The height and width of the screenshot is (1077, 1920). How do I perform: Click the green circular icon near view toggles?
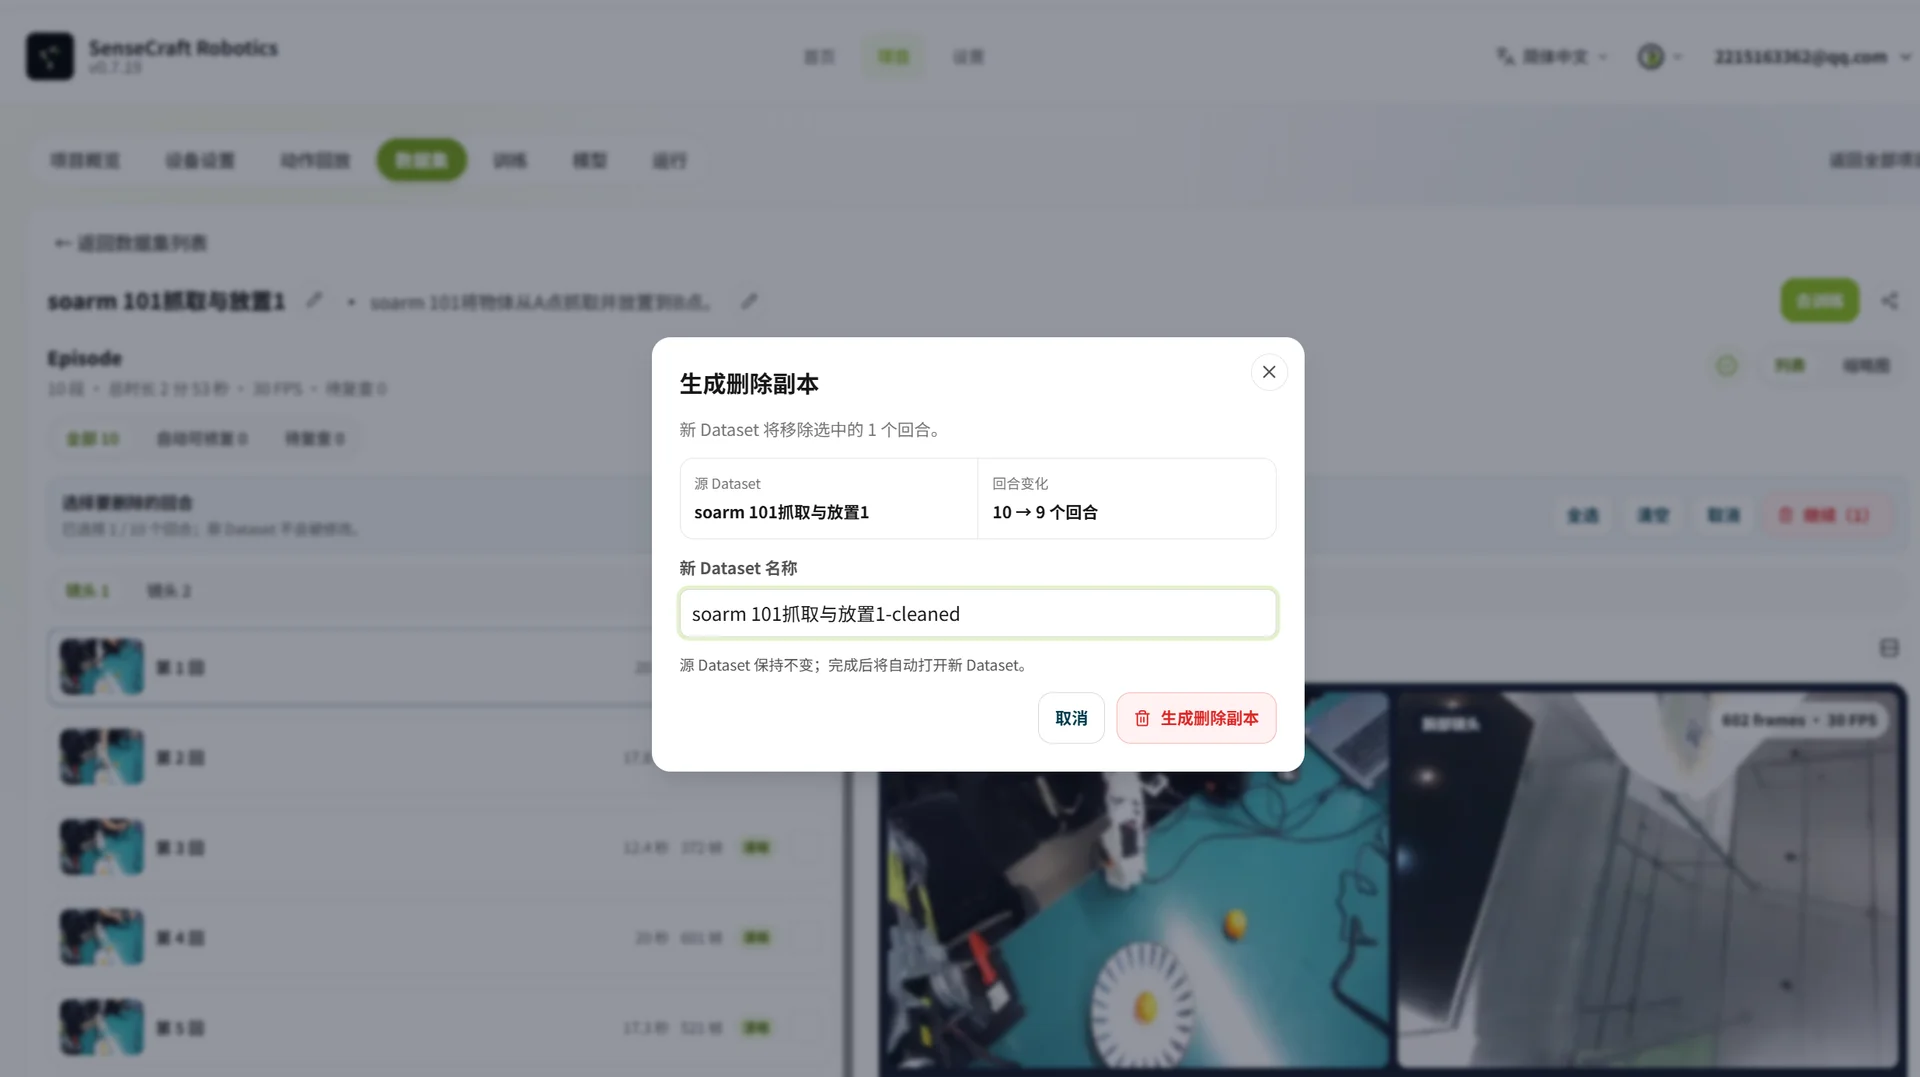pos(1727,366)
